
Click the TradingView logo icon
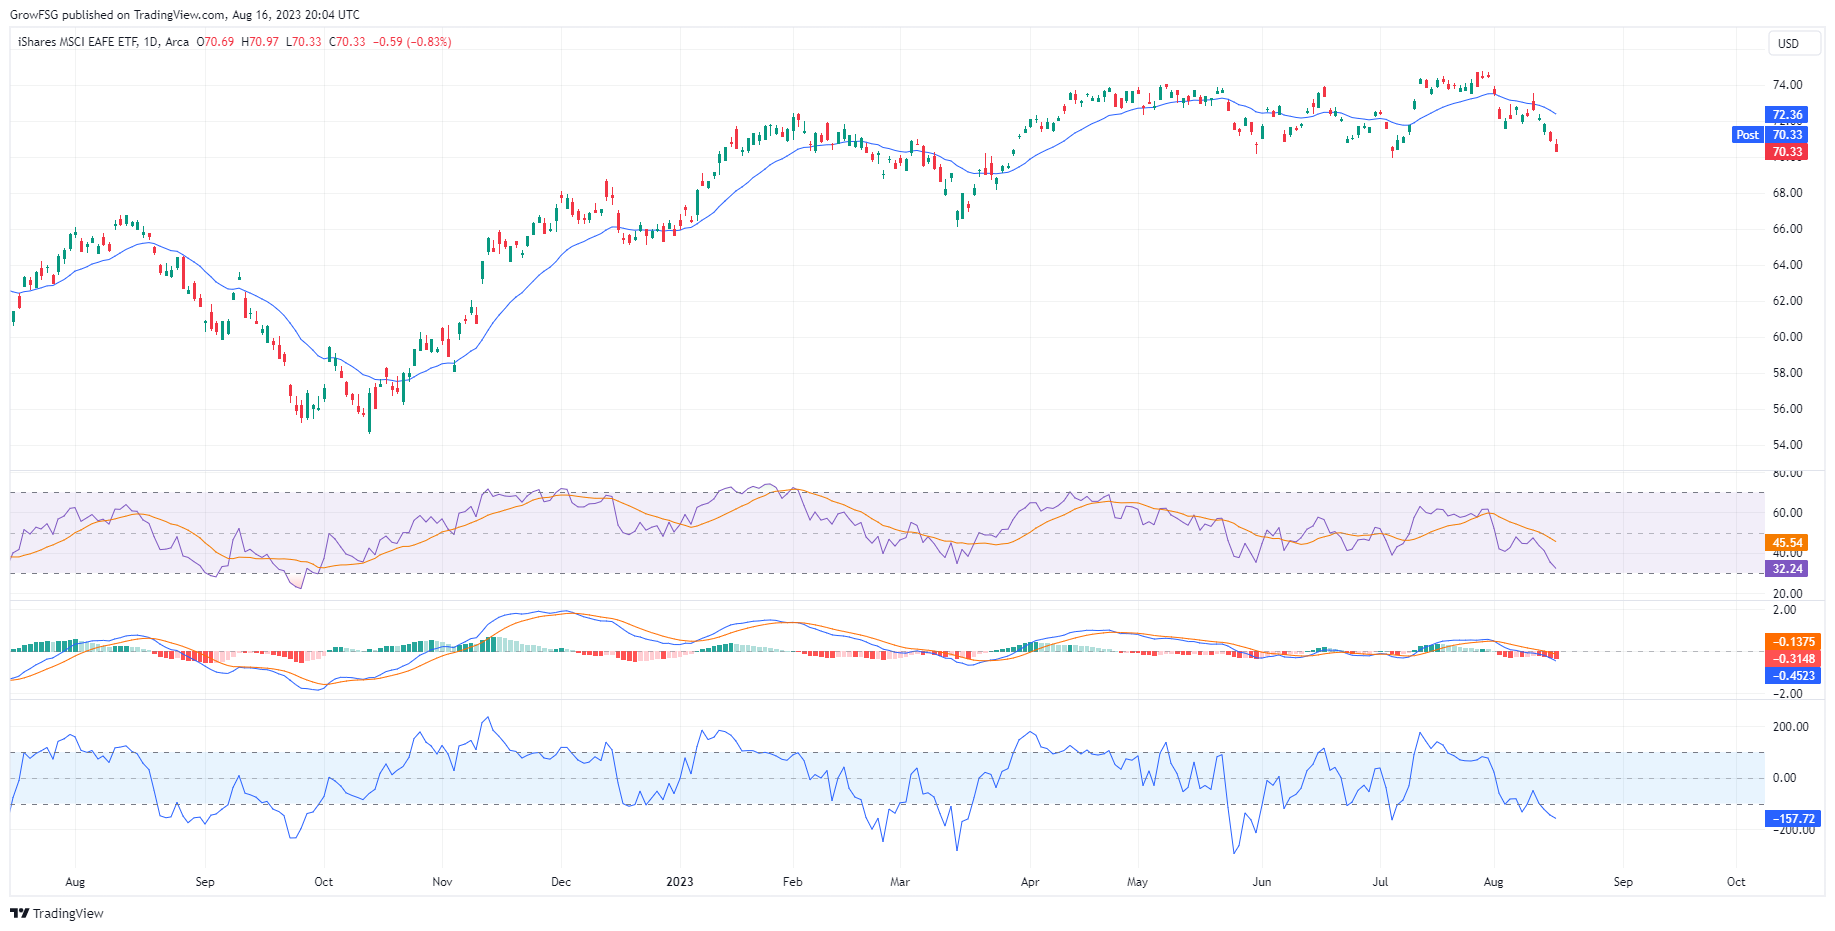[x=19, y=913]
